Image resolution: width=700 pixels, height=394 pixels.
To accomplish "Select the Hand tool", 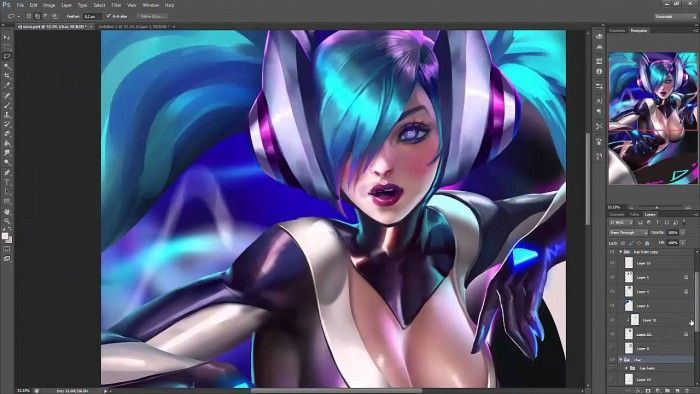I will [x=7, y=211].
